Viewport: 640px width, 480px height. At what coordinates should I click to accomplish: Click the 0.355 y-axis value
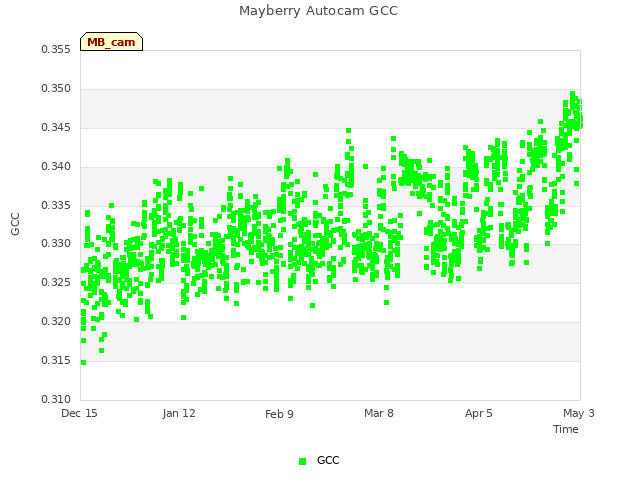56,49
